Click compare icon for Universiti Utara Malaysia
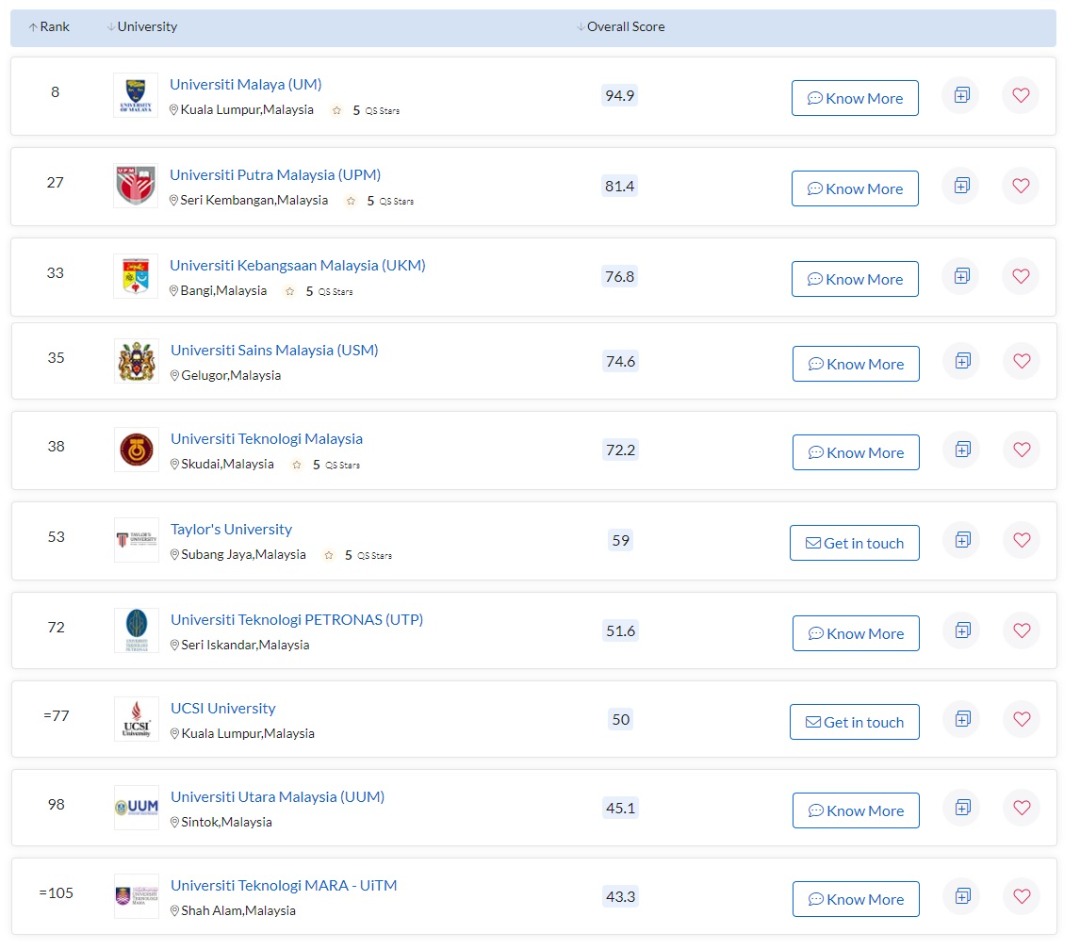Screen dimensions: 1080x949 pyautogui.click(x=962, y=807)
